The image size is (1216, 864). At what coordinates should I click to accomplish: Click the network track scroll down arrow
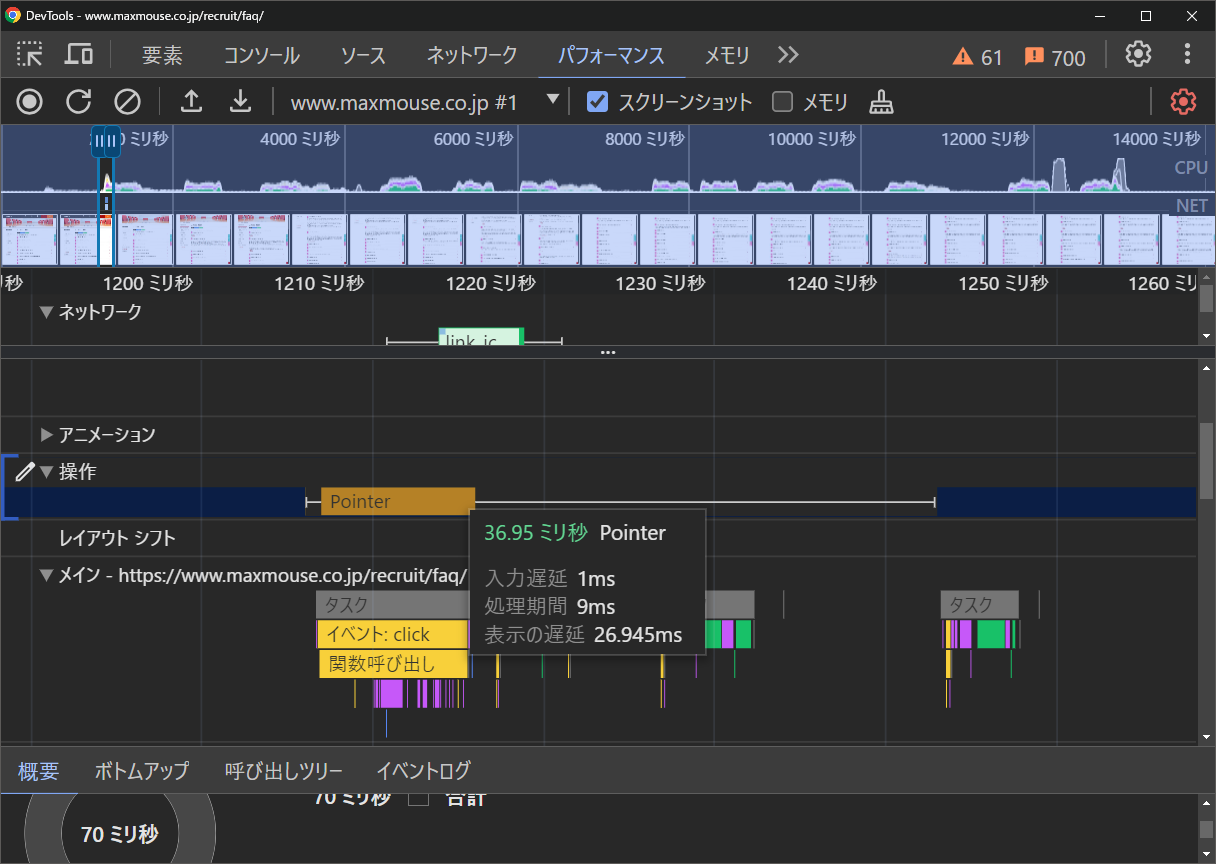(x=1206, y=335)
